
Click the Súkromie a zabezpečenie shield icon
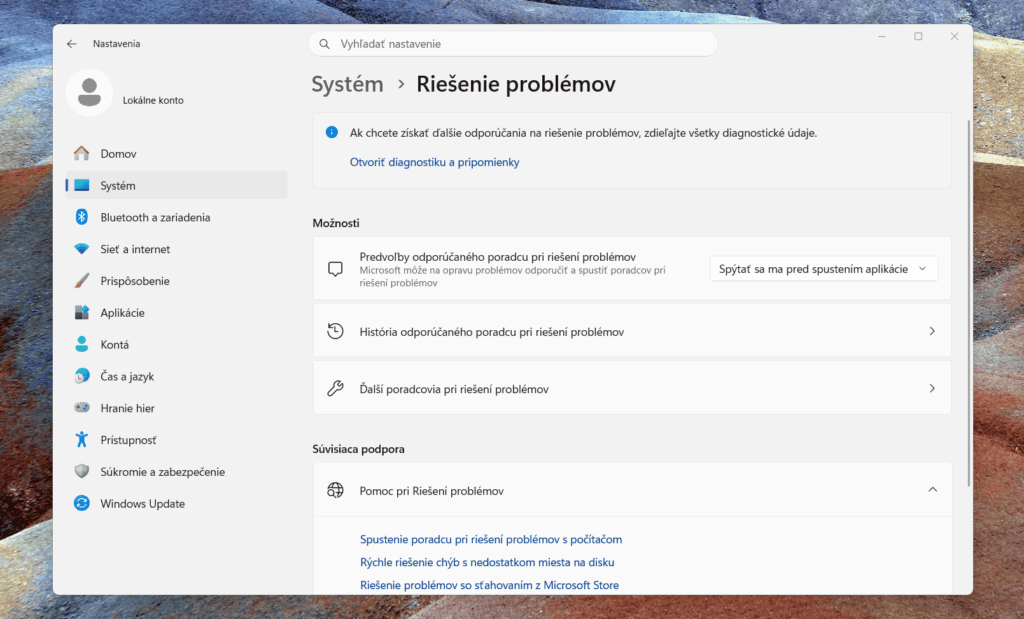82,471
